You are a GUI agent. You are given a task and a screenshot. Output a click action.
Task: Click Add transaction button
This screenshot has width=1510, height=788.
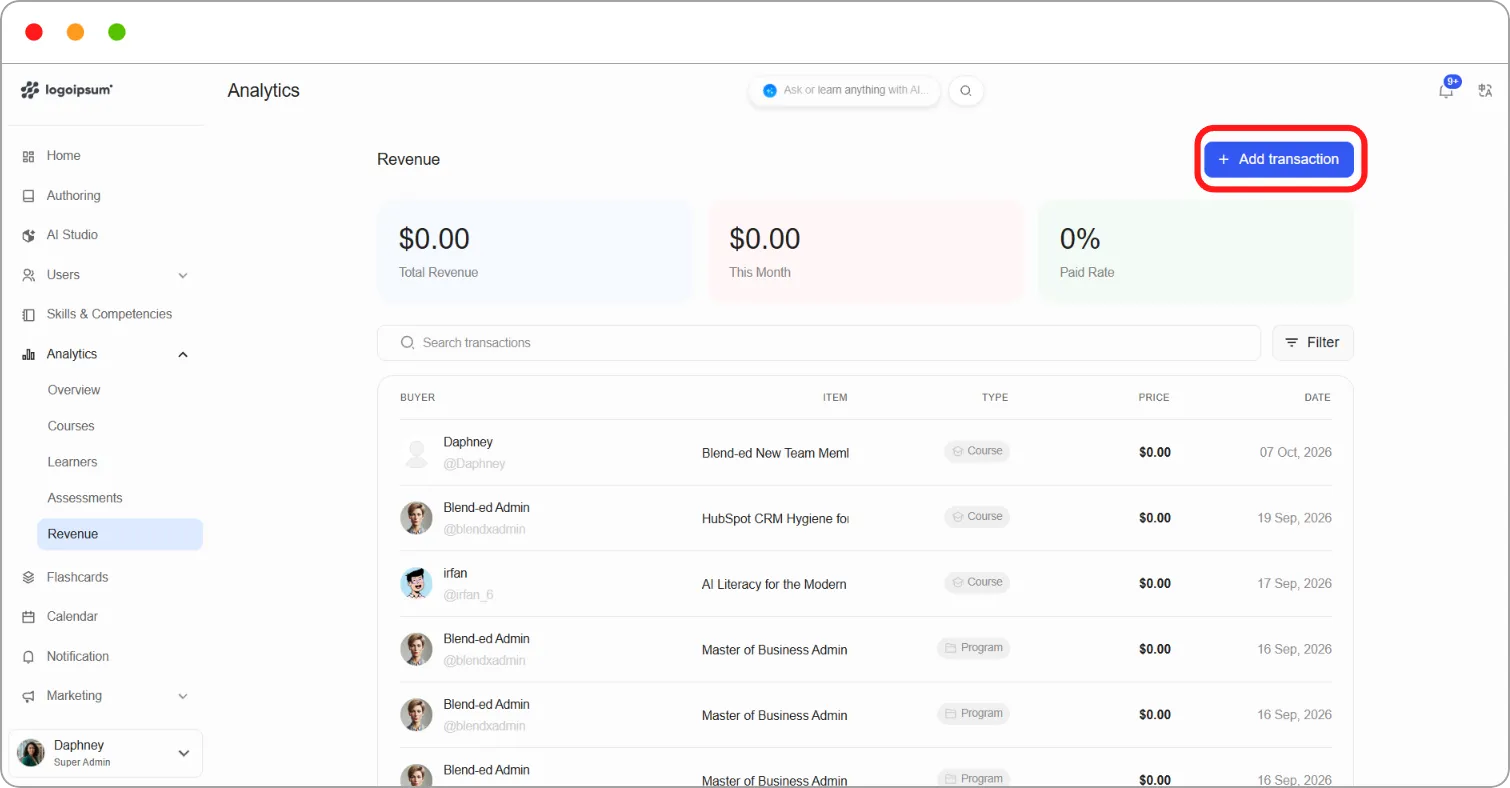[x=1279, y=159]
